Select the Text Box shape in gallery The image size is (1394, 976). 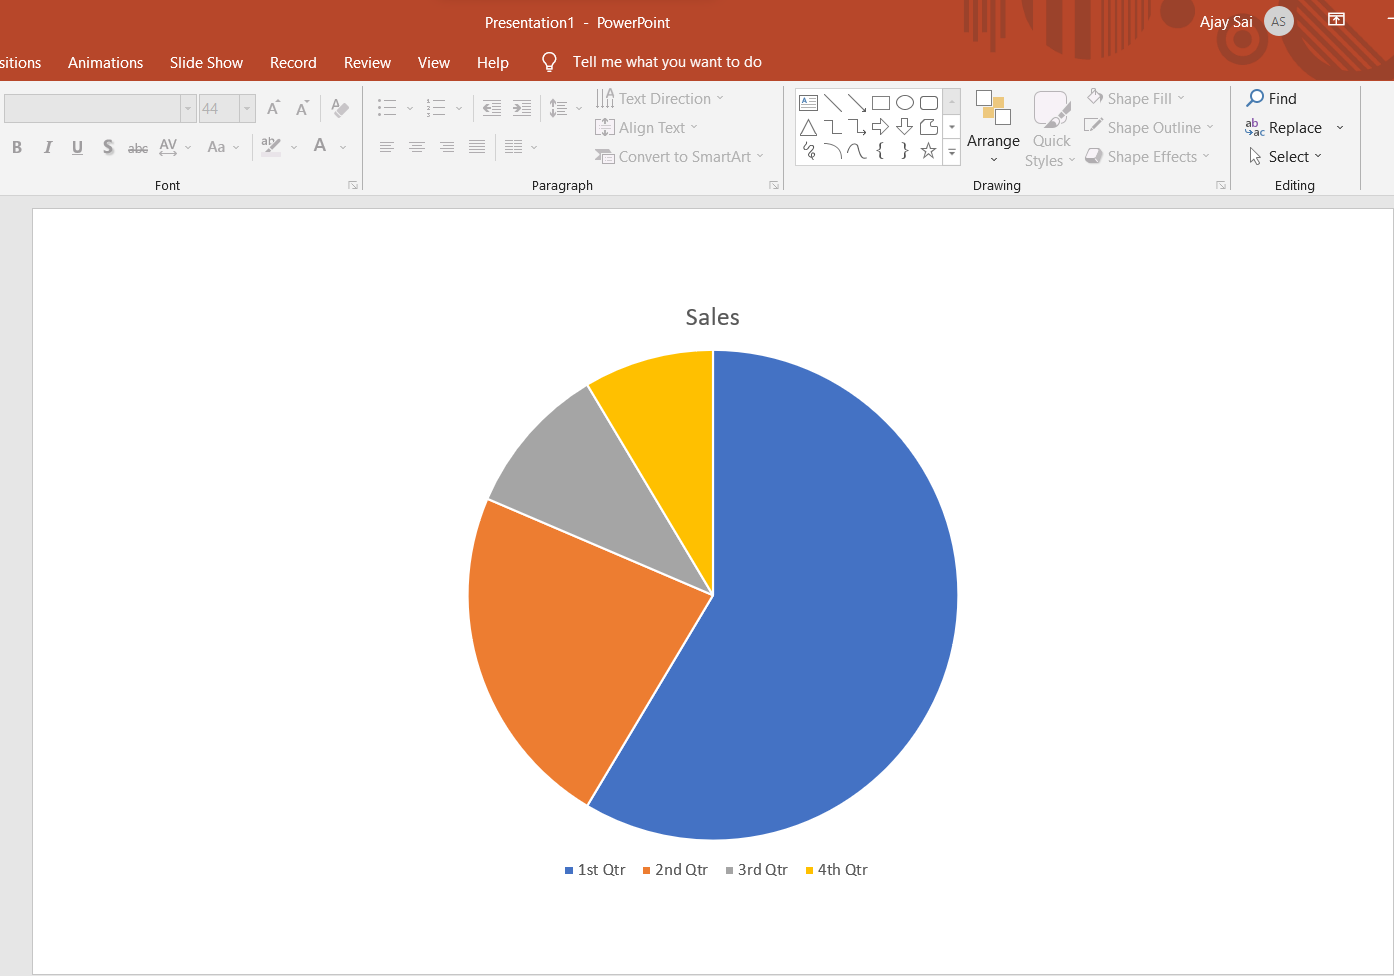tap(809, 103)
